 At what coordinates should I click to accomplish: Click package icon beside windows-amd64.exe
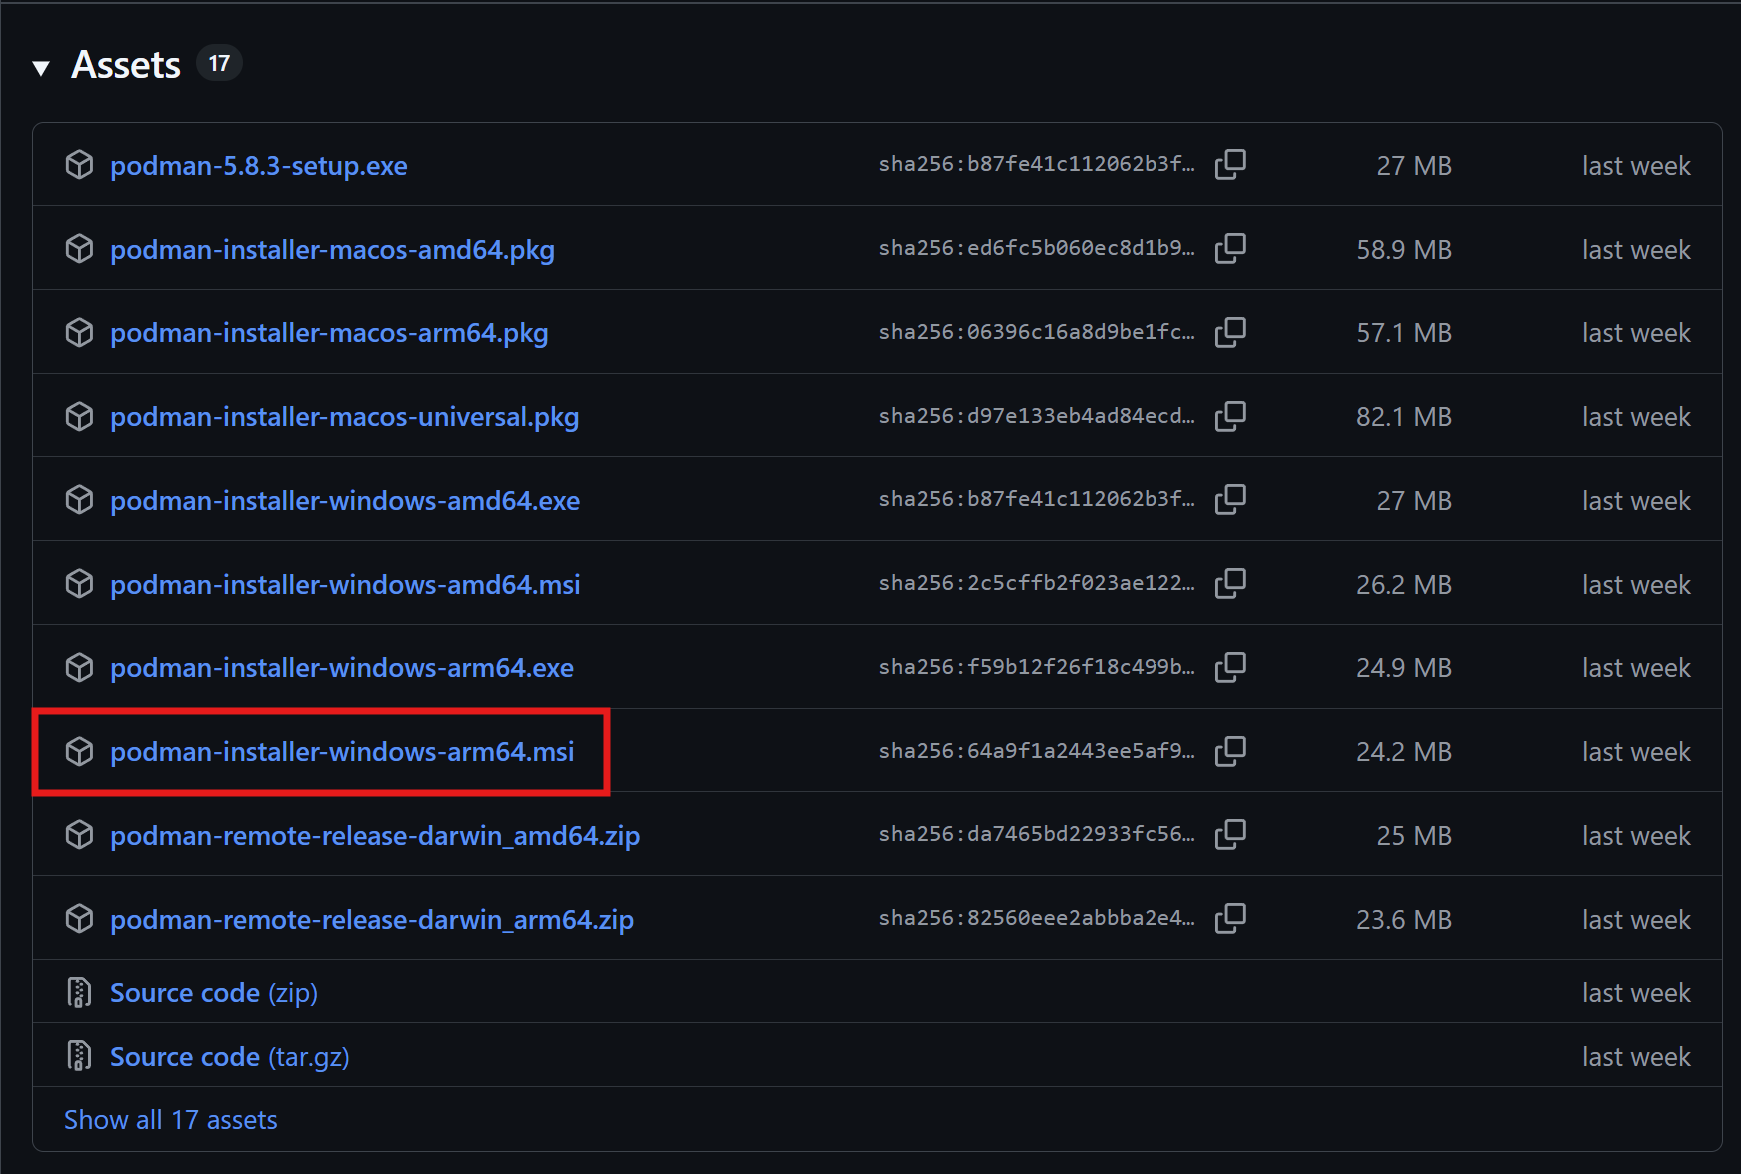click(79, 500)
